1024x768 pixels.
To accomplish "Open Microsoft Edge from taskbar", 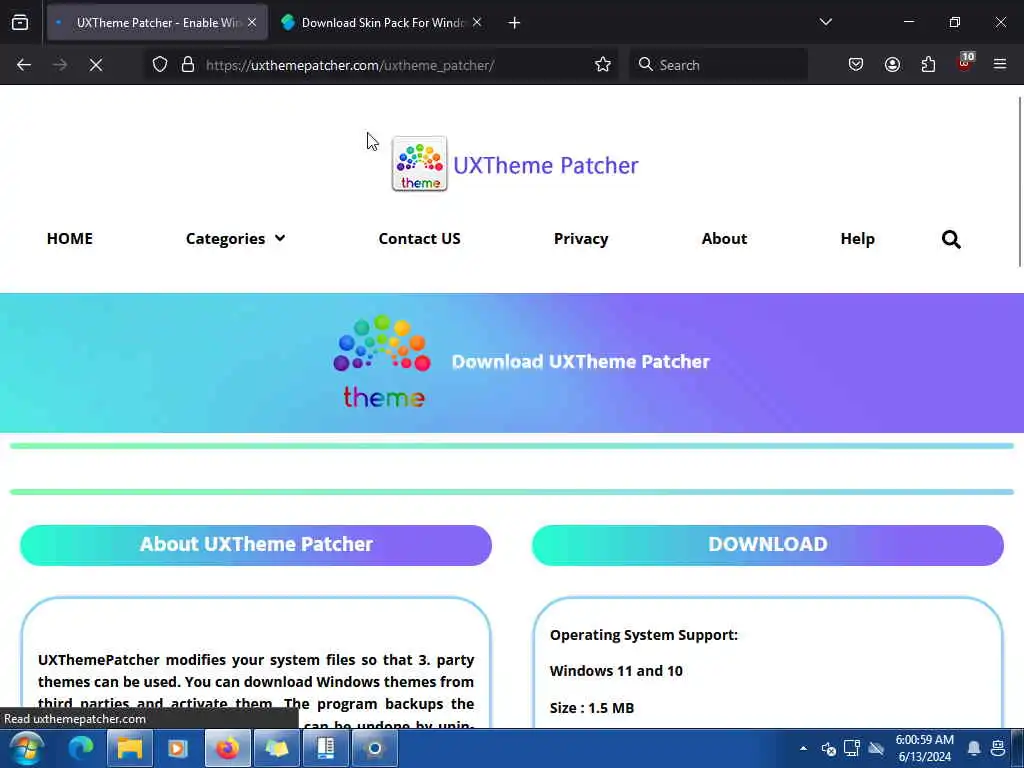I will click(81, 748).
